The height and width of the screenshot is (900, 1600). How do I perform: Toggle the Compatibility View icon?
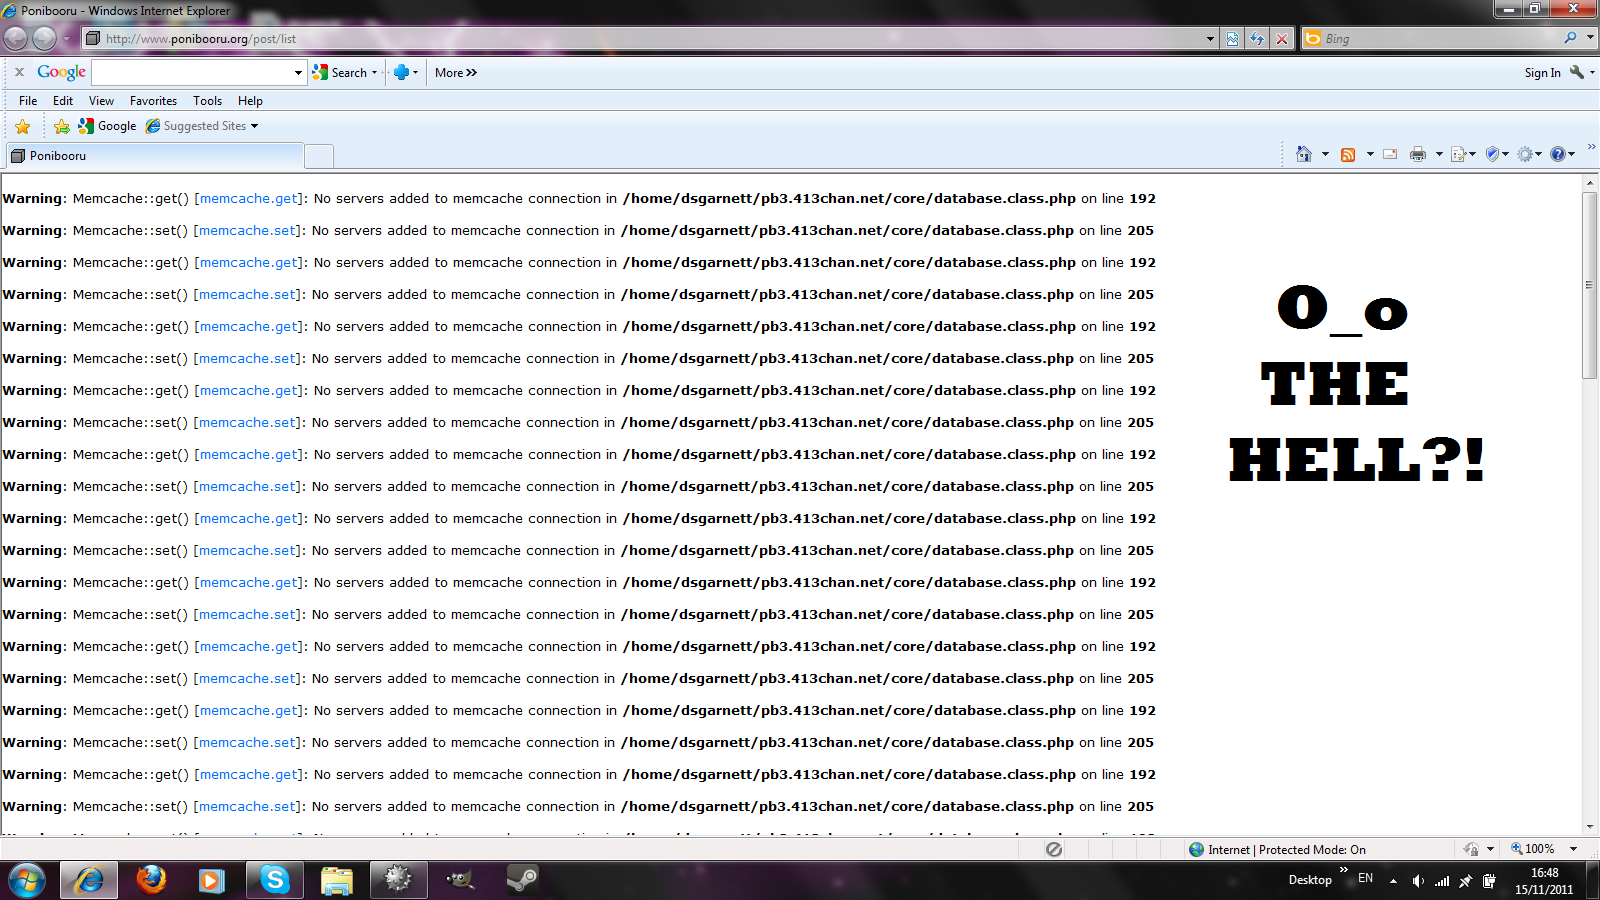click(x=1232, y=39)
